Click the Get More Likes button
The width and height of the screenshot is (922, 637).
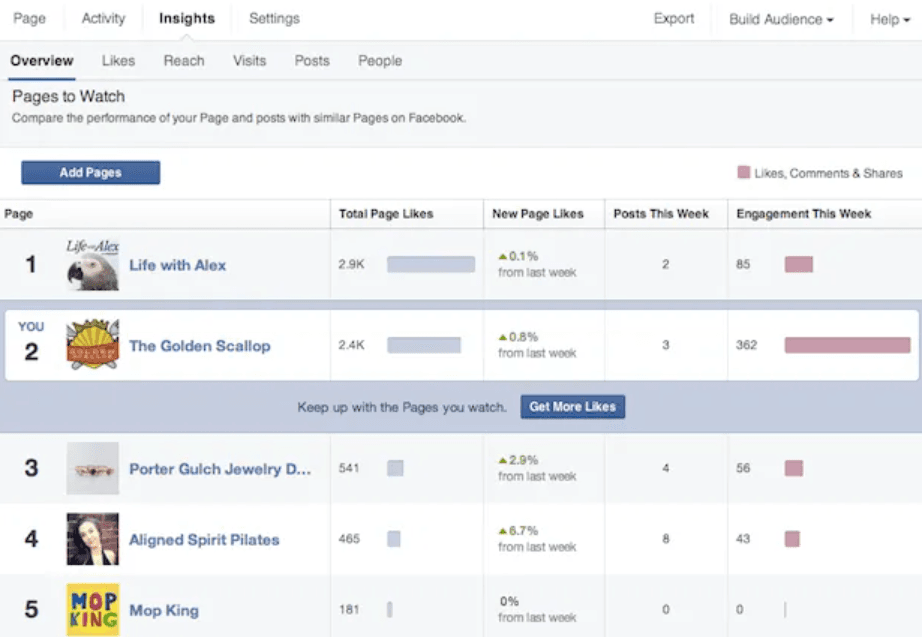[572, 406]
